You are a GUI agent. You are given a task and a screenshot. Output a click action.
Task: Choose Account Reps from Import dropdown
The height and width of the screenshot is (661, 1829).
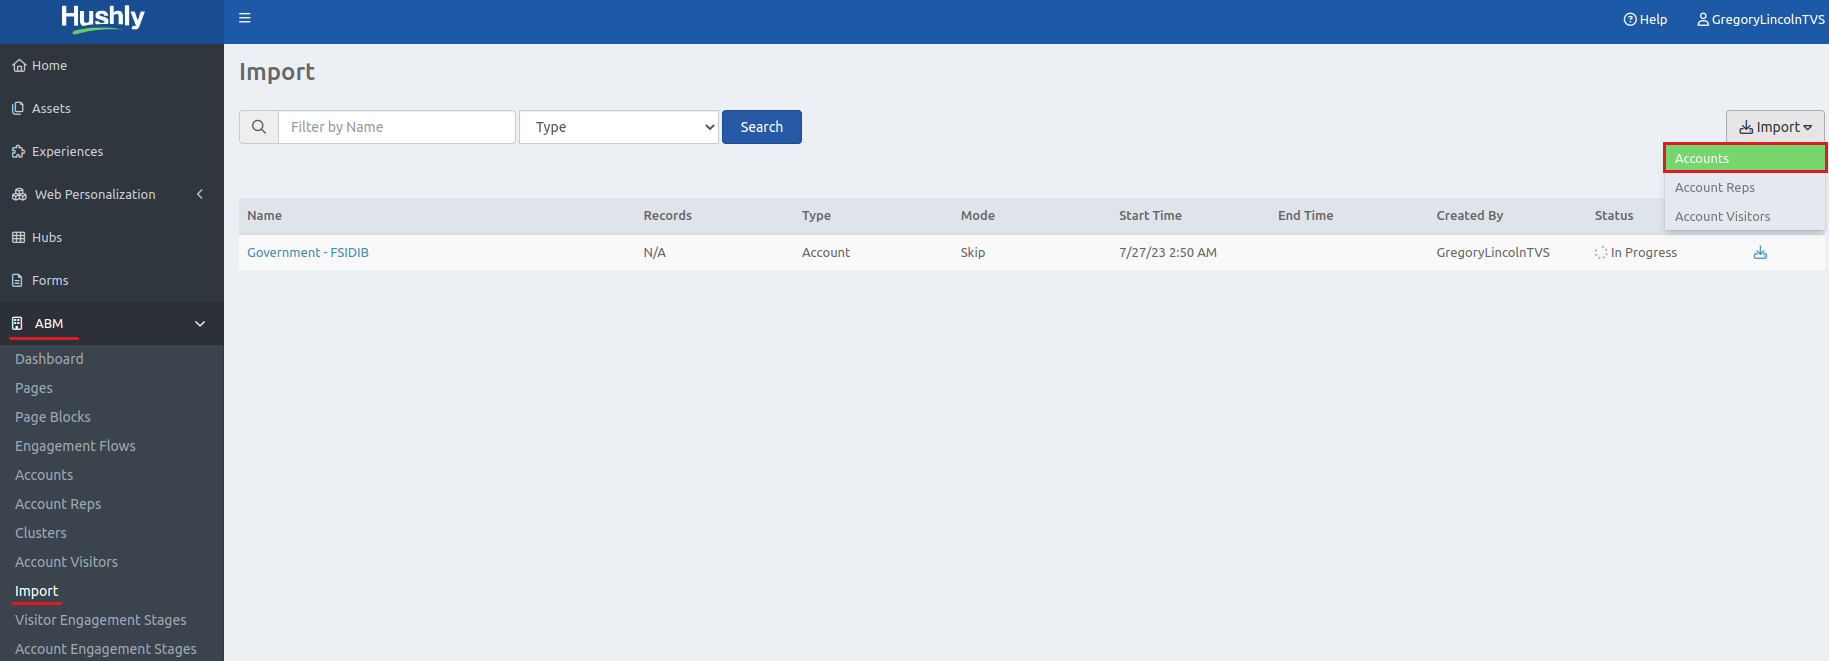point(1745,187)
